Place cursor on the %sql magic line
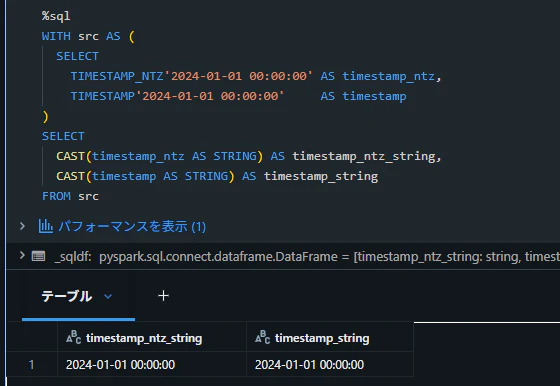560x386 pixels. tap(56, 16)
